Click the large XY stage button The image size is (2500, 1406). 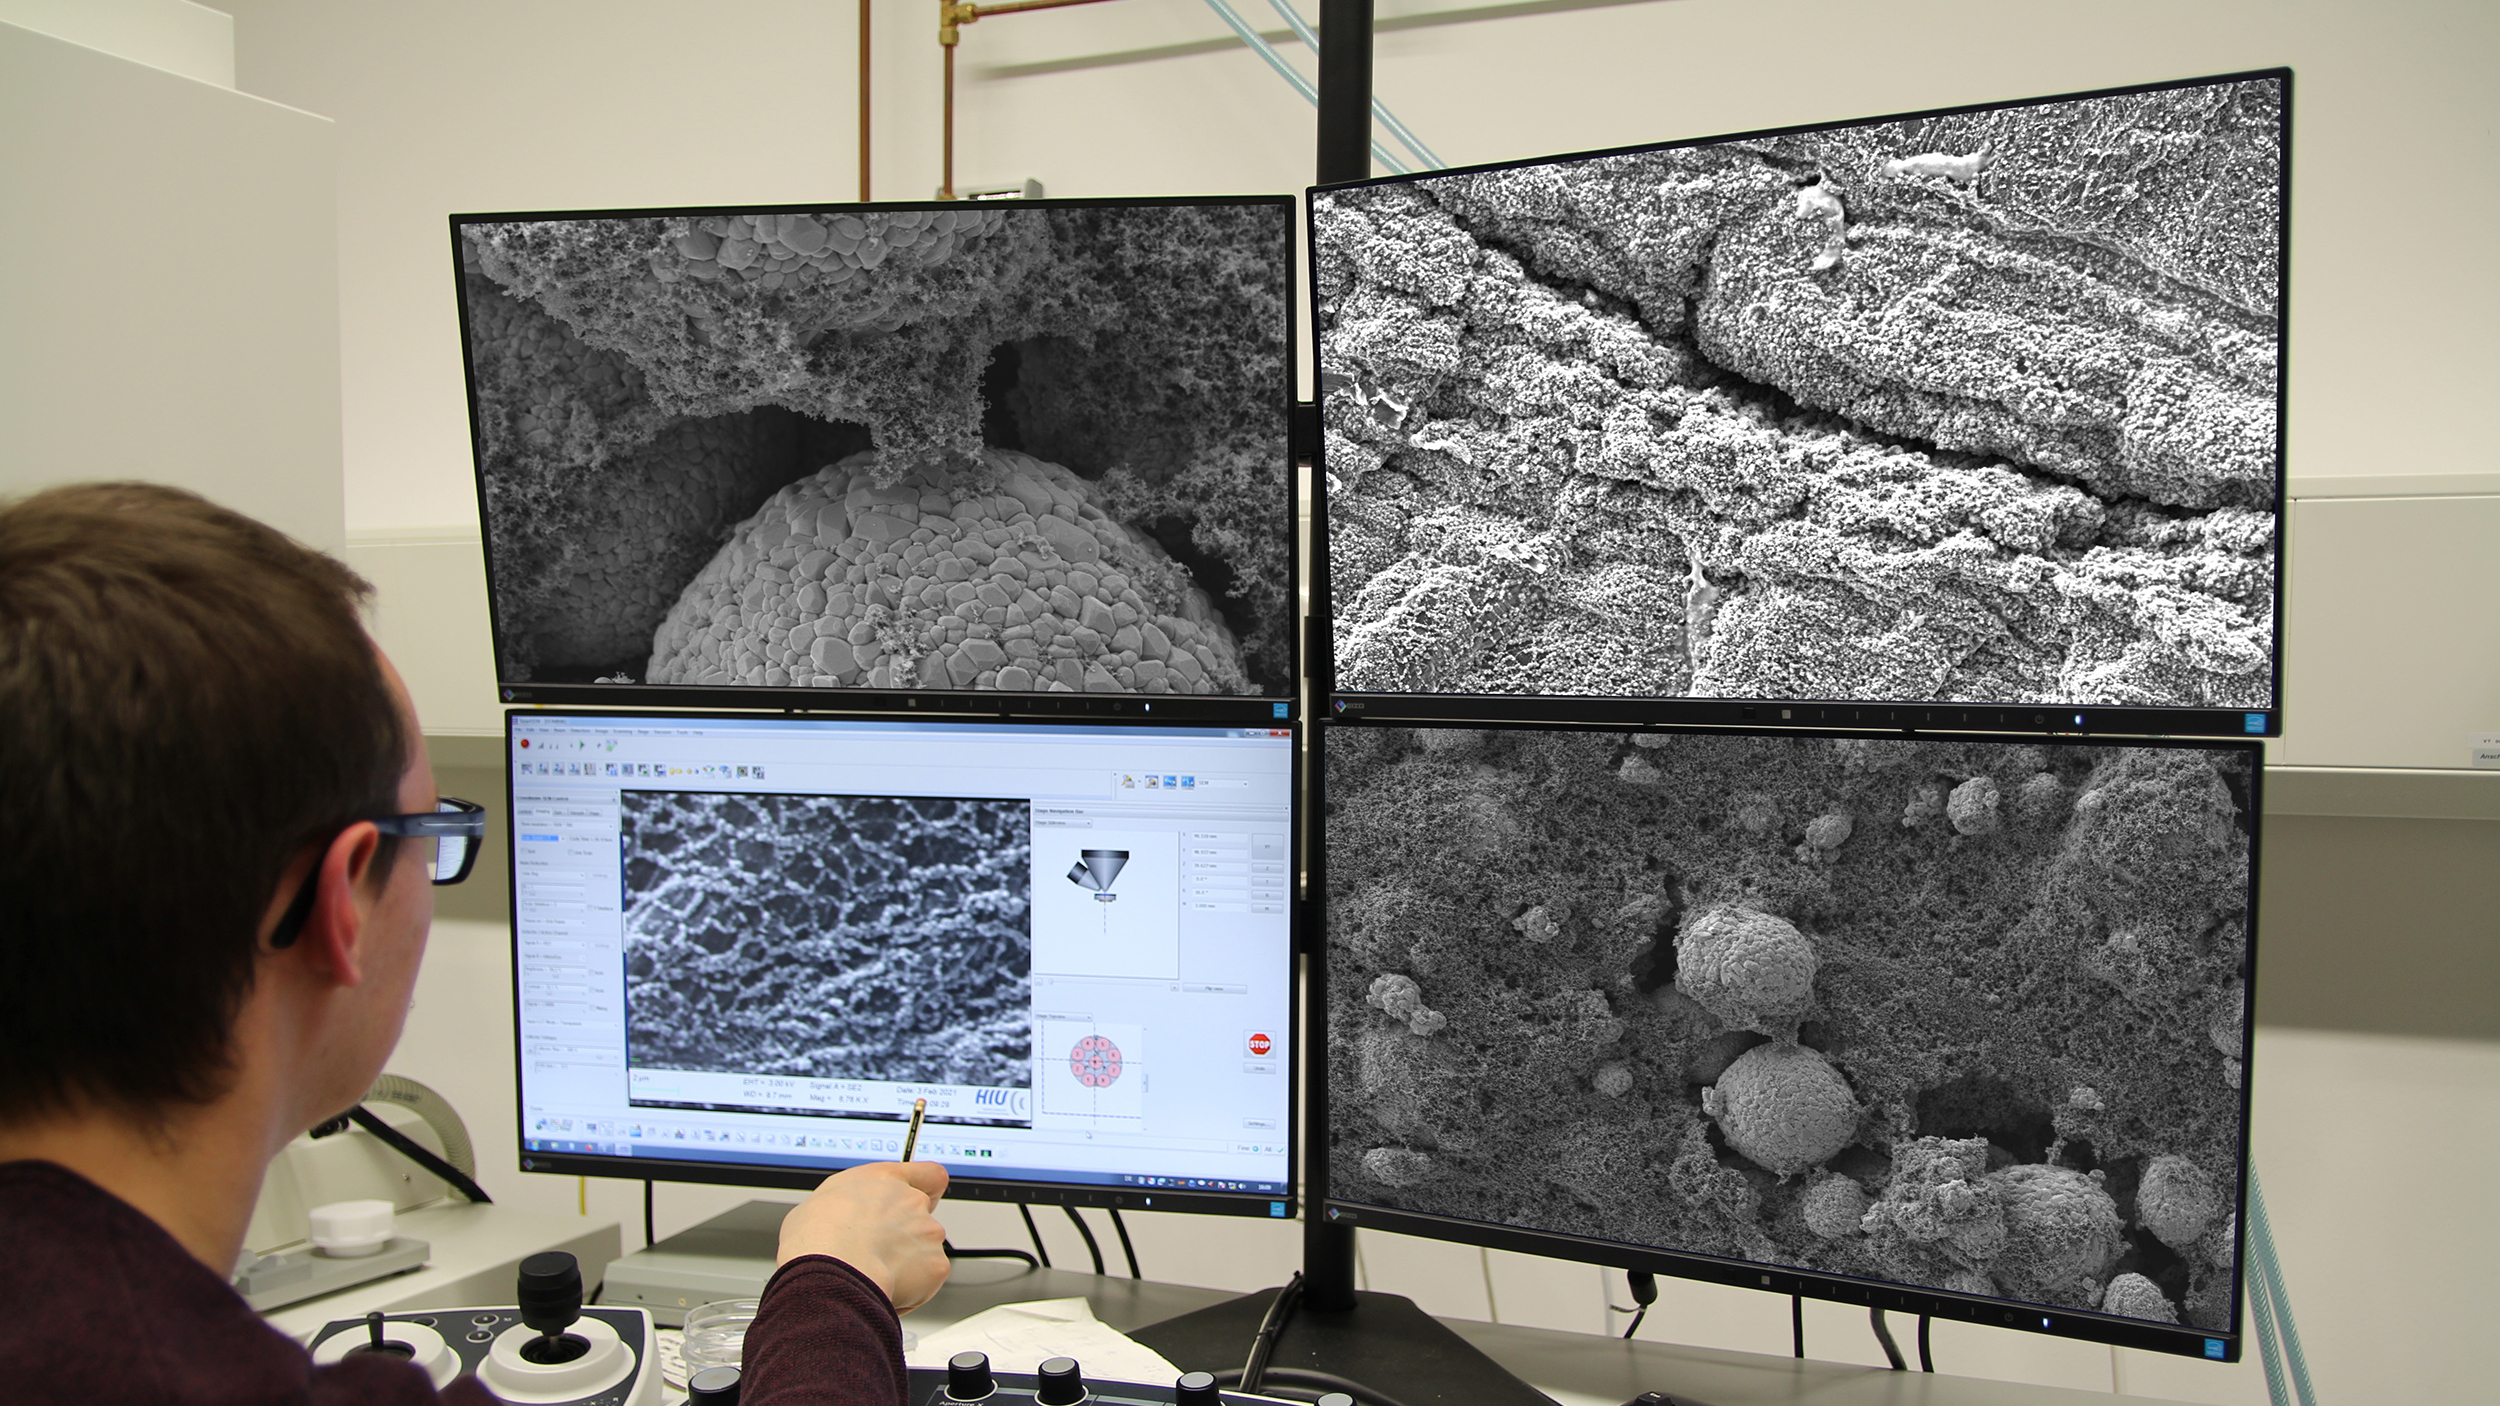[1267, 846]
